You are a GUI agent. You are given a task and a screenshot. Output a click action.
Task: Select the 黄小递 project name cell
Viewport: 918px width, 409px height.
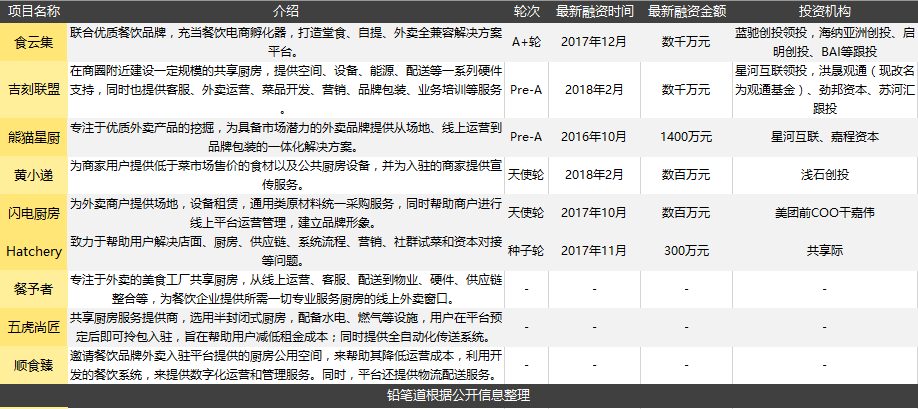click(x=34, y=175)
